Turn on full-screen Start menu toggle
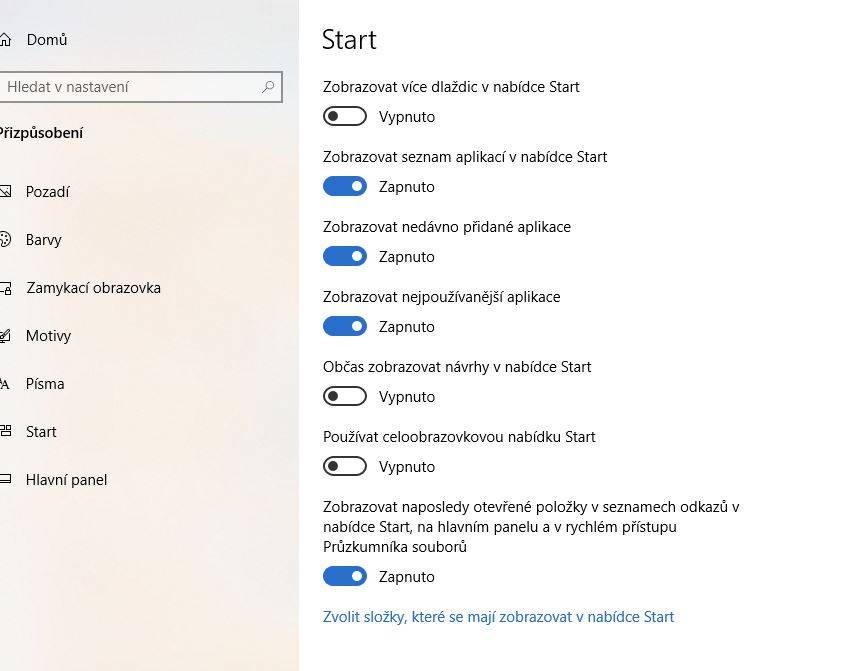 point(345,466)
